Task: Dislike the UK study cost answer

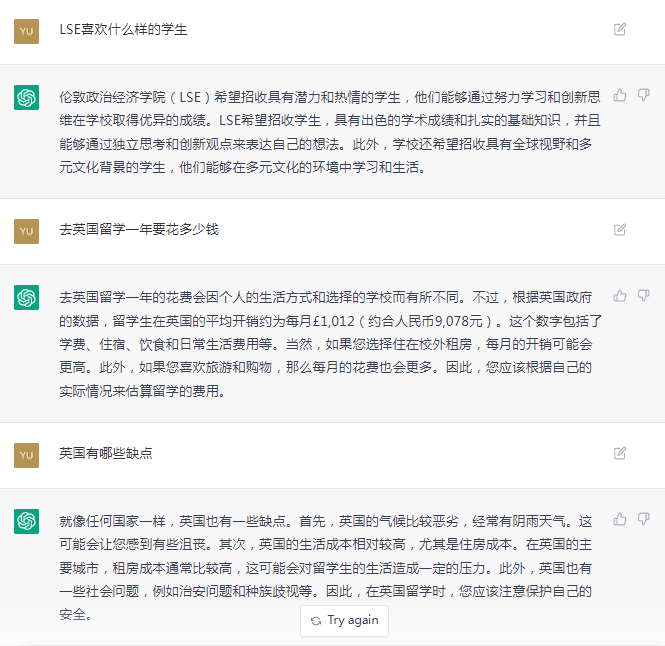Action: (x=643, y=296)
